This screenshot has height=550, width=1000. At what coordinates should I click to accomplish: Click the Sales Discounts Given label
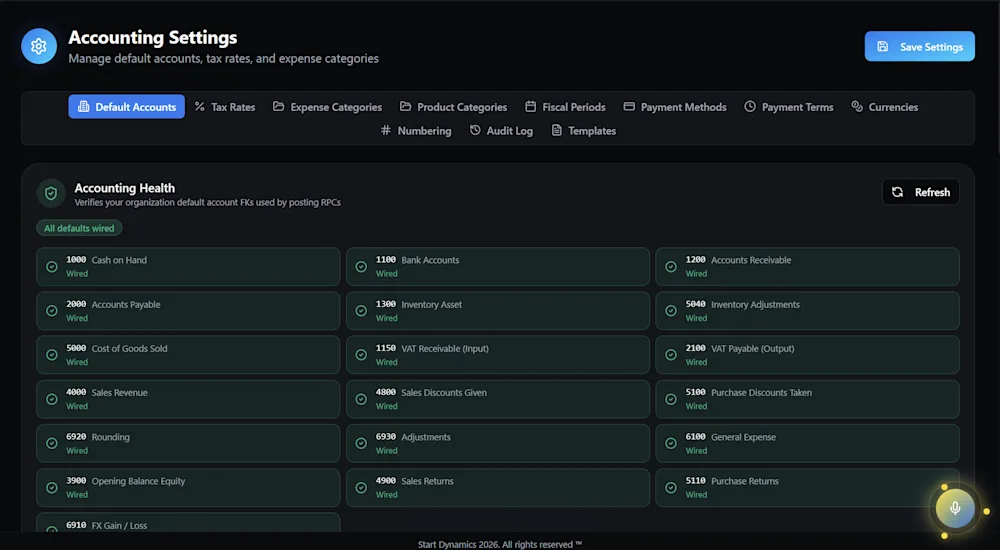click(x=444, y=392)
